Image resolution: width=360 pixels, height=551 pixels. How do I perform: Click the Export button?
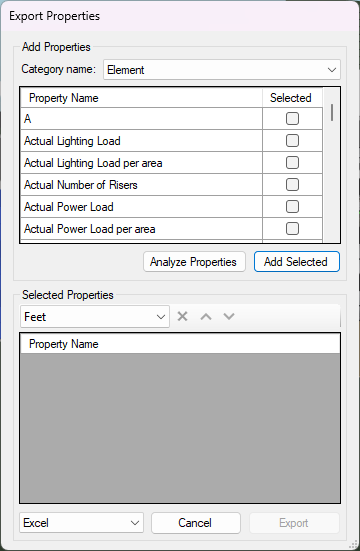(294, 523)
